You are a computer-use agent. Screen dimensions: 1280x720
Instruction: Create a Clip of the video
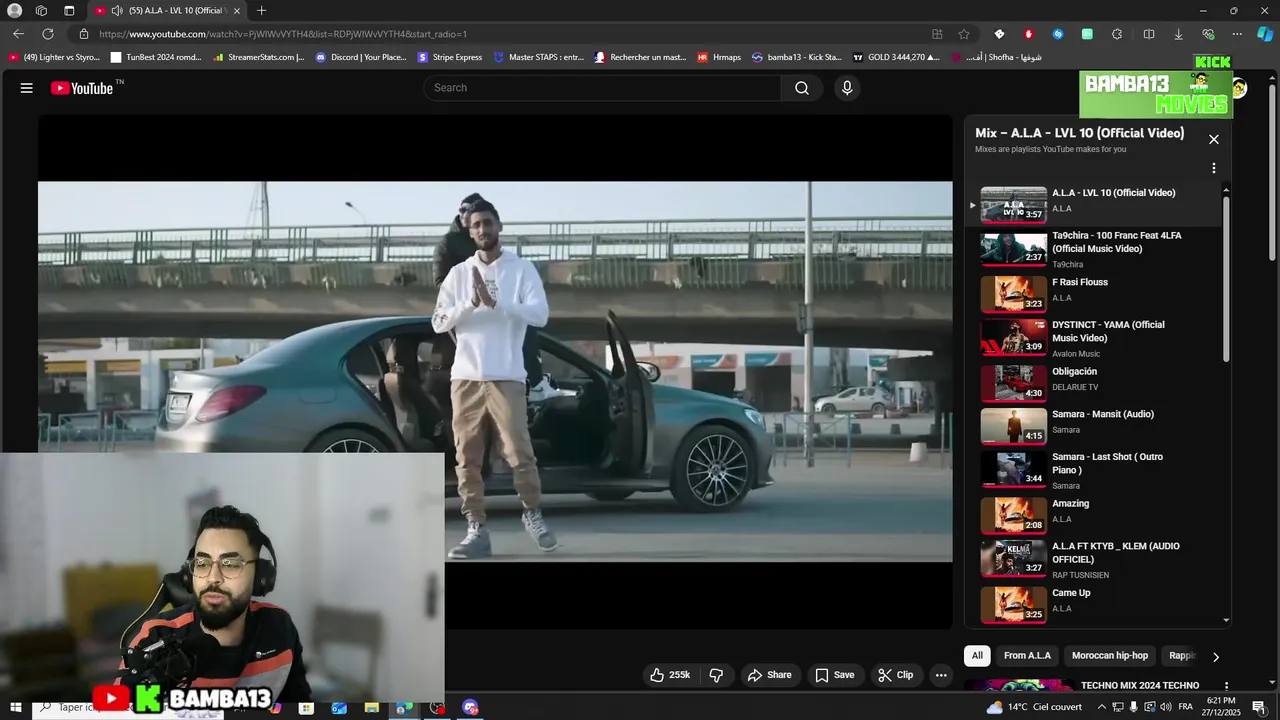coord(895,675)
